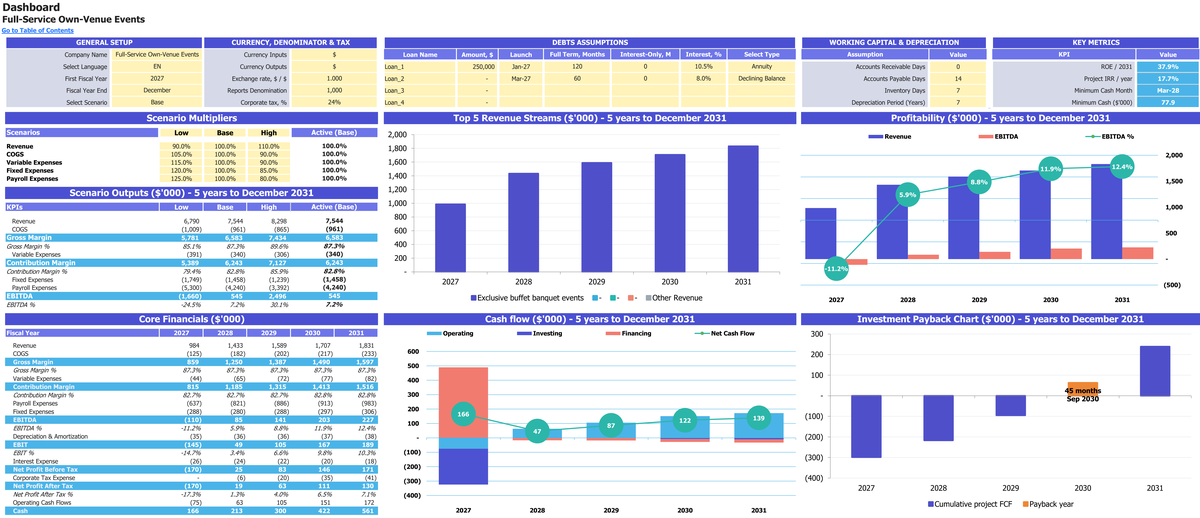Screen dimensions: 1200x518
Task: Select the Minimum Cash Month value Mar-28
Action: click(x=1168, y=90)
